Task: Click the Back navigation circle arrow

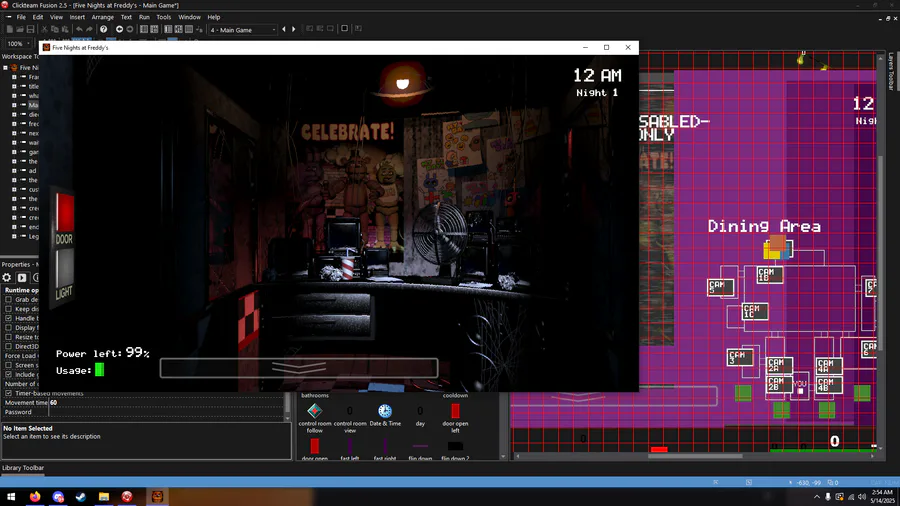Action: 119,29
